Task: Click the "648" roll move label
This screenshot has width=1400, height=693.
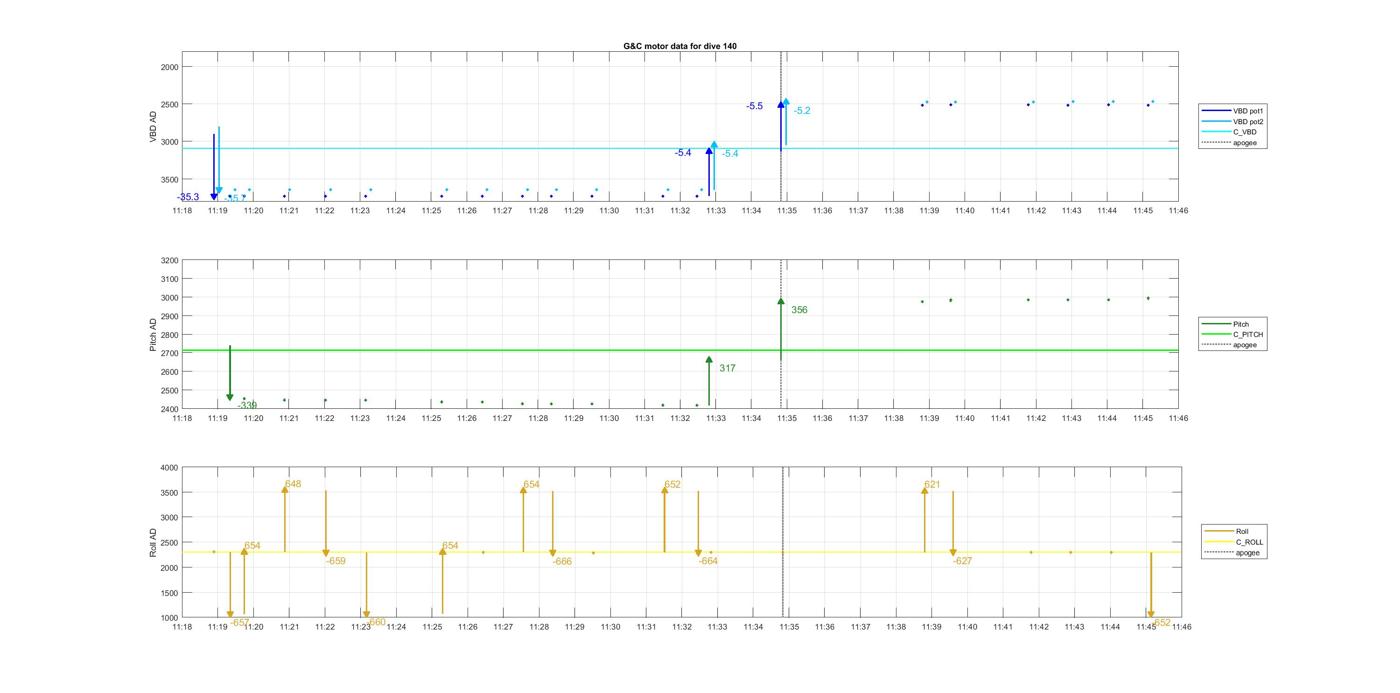Action: pyautogui.click(x=293, y=484)
